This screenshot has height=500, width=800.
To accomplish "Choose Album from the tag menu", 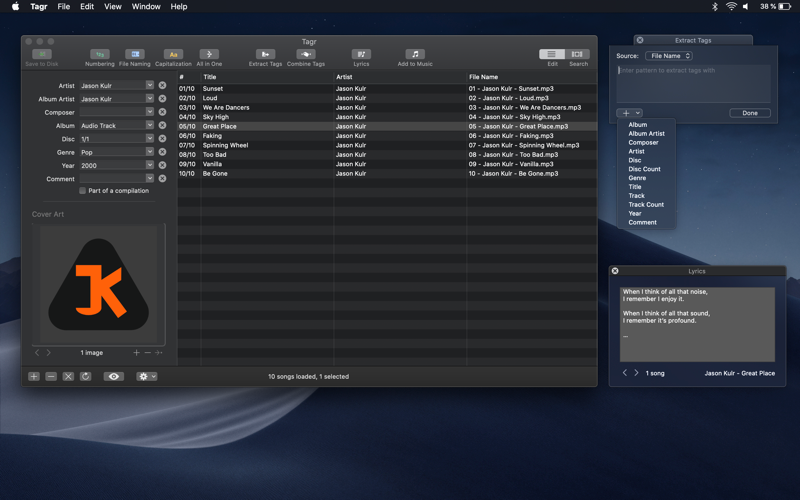I will click(x=637, y=124).
